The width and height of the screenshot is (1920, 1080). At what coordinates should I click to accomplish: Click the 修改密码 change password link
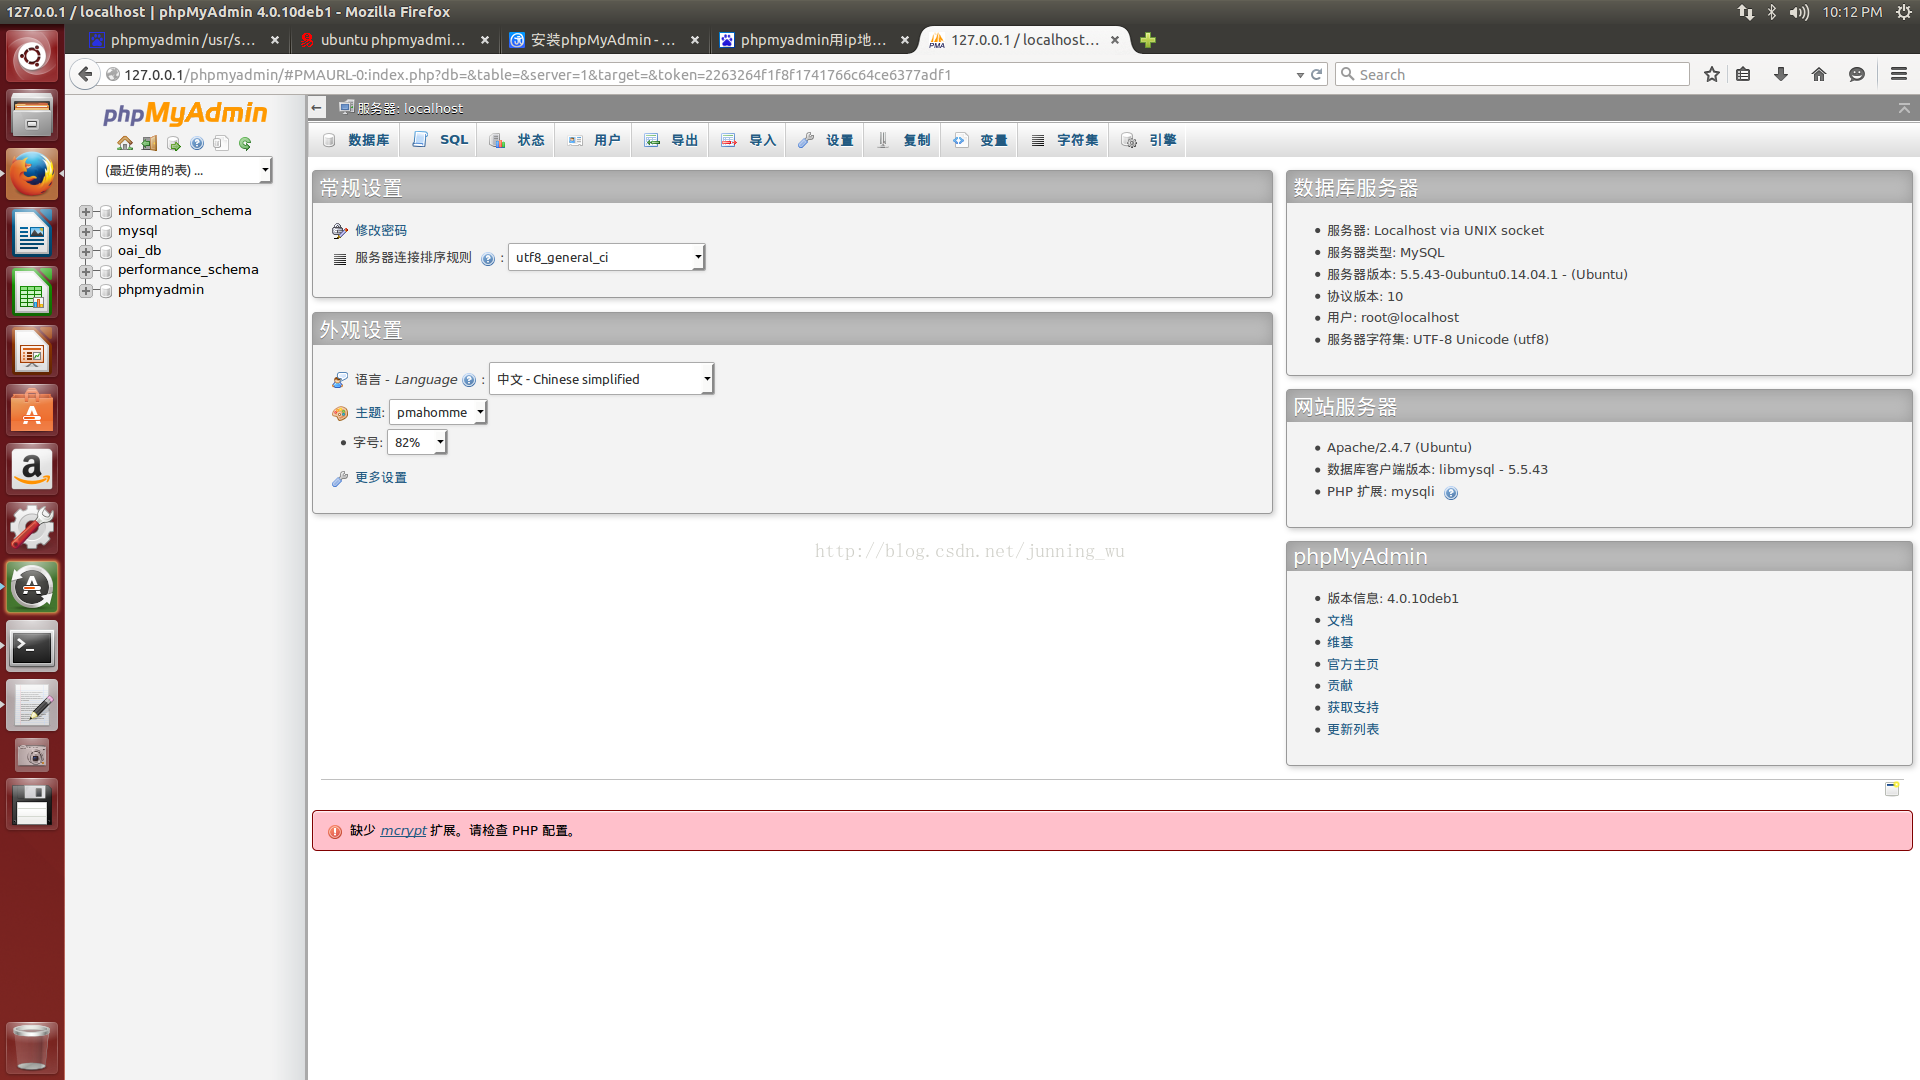click(381, 230)
